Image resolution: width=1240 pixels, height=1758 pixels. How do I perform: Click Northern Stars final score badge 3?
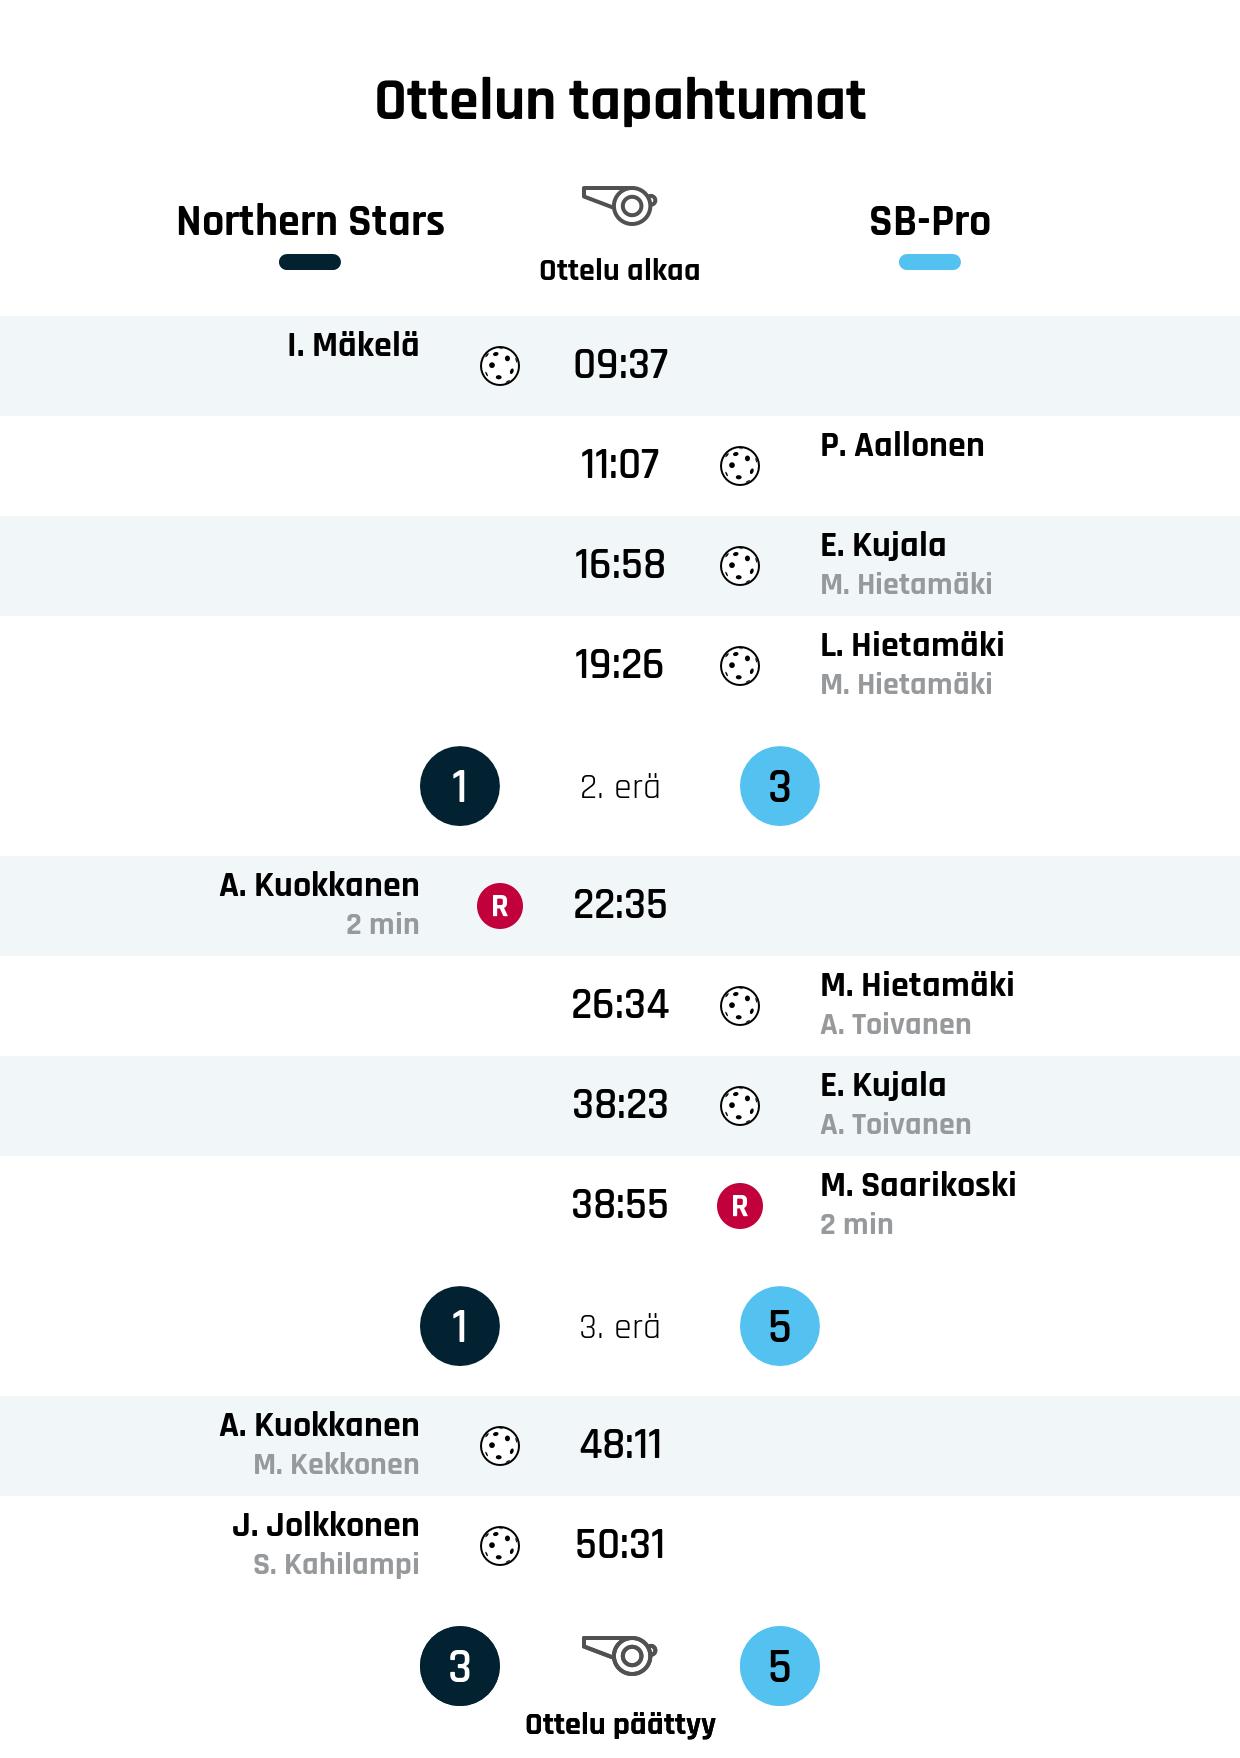pyautogui.click(x=460, y=1666)
